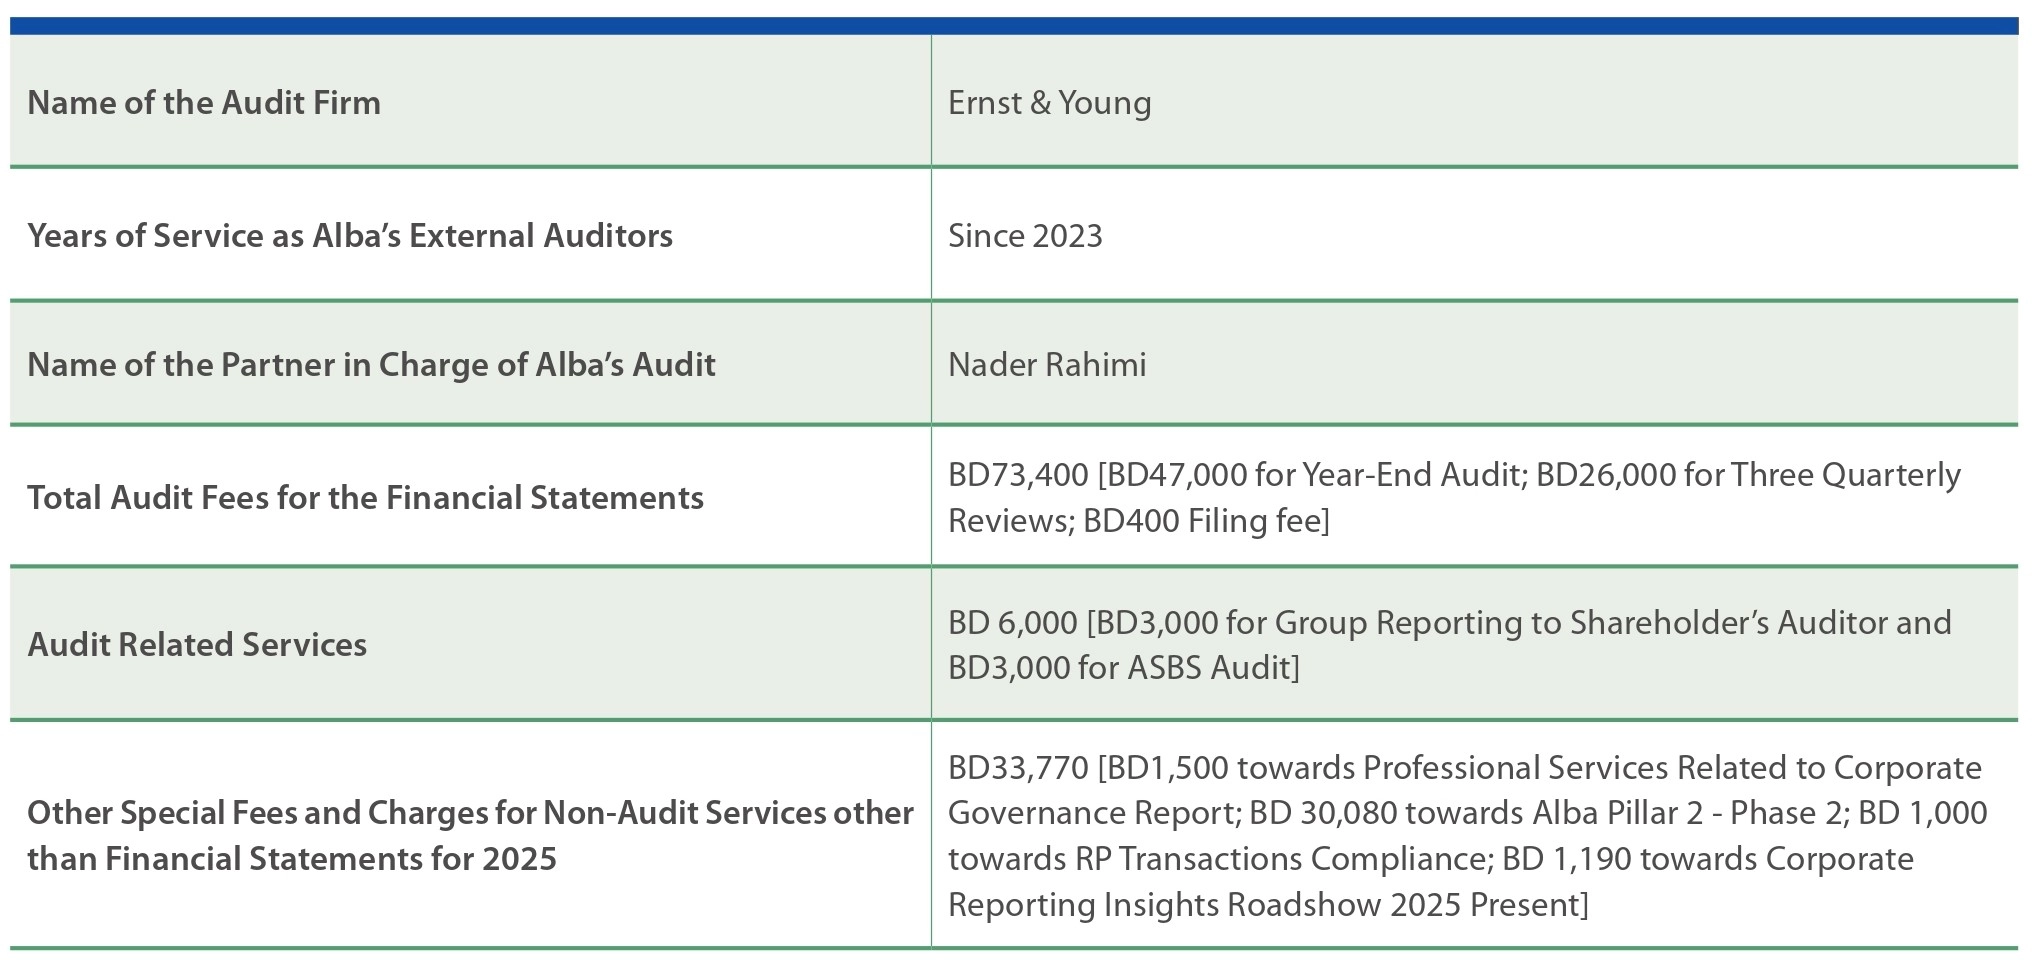The height and width of the screenshot is (975, 2035).
Task: Select the 'Name of the Audit Firm' label
Action: click(x=204, y=103)
